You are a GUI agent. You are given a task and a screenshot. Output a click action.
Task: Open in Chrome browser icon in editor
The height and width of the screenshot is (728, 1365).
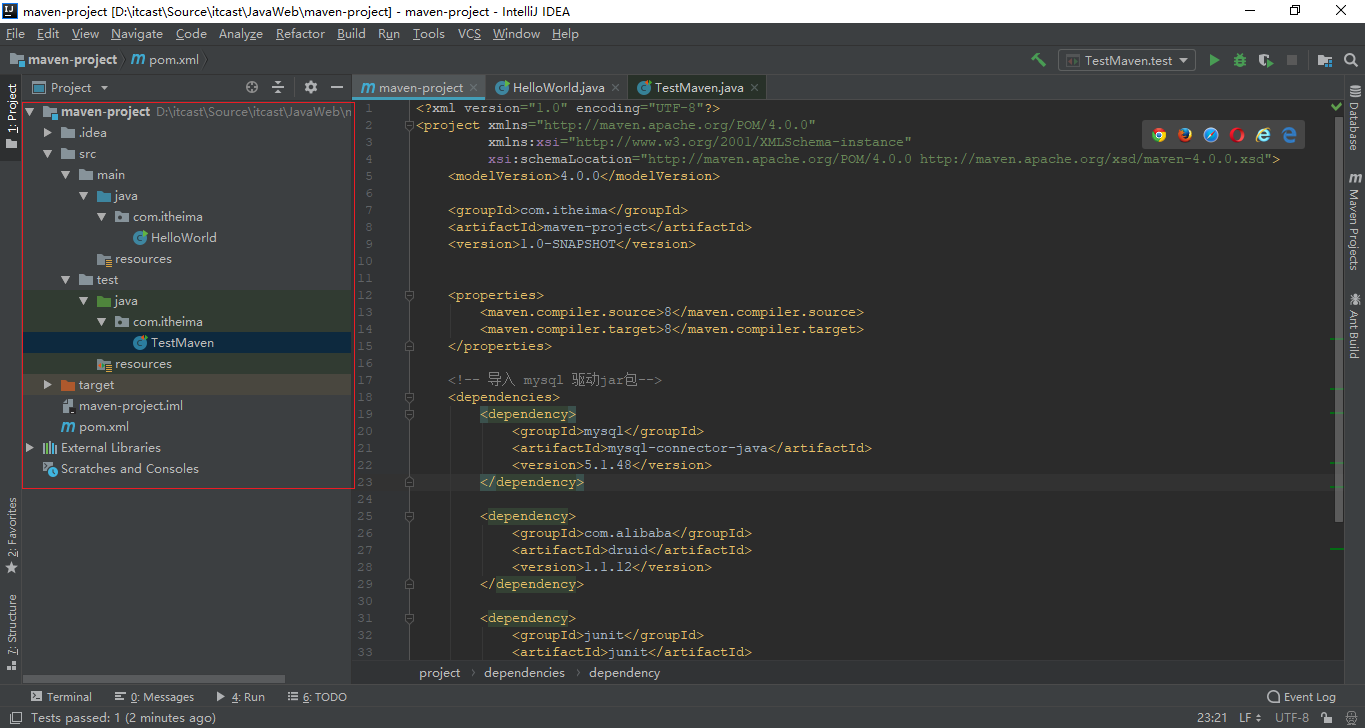pyautogui.click(x=1159, y=135)
